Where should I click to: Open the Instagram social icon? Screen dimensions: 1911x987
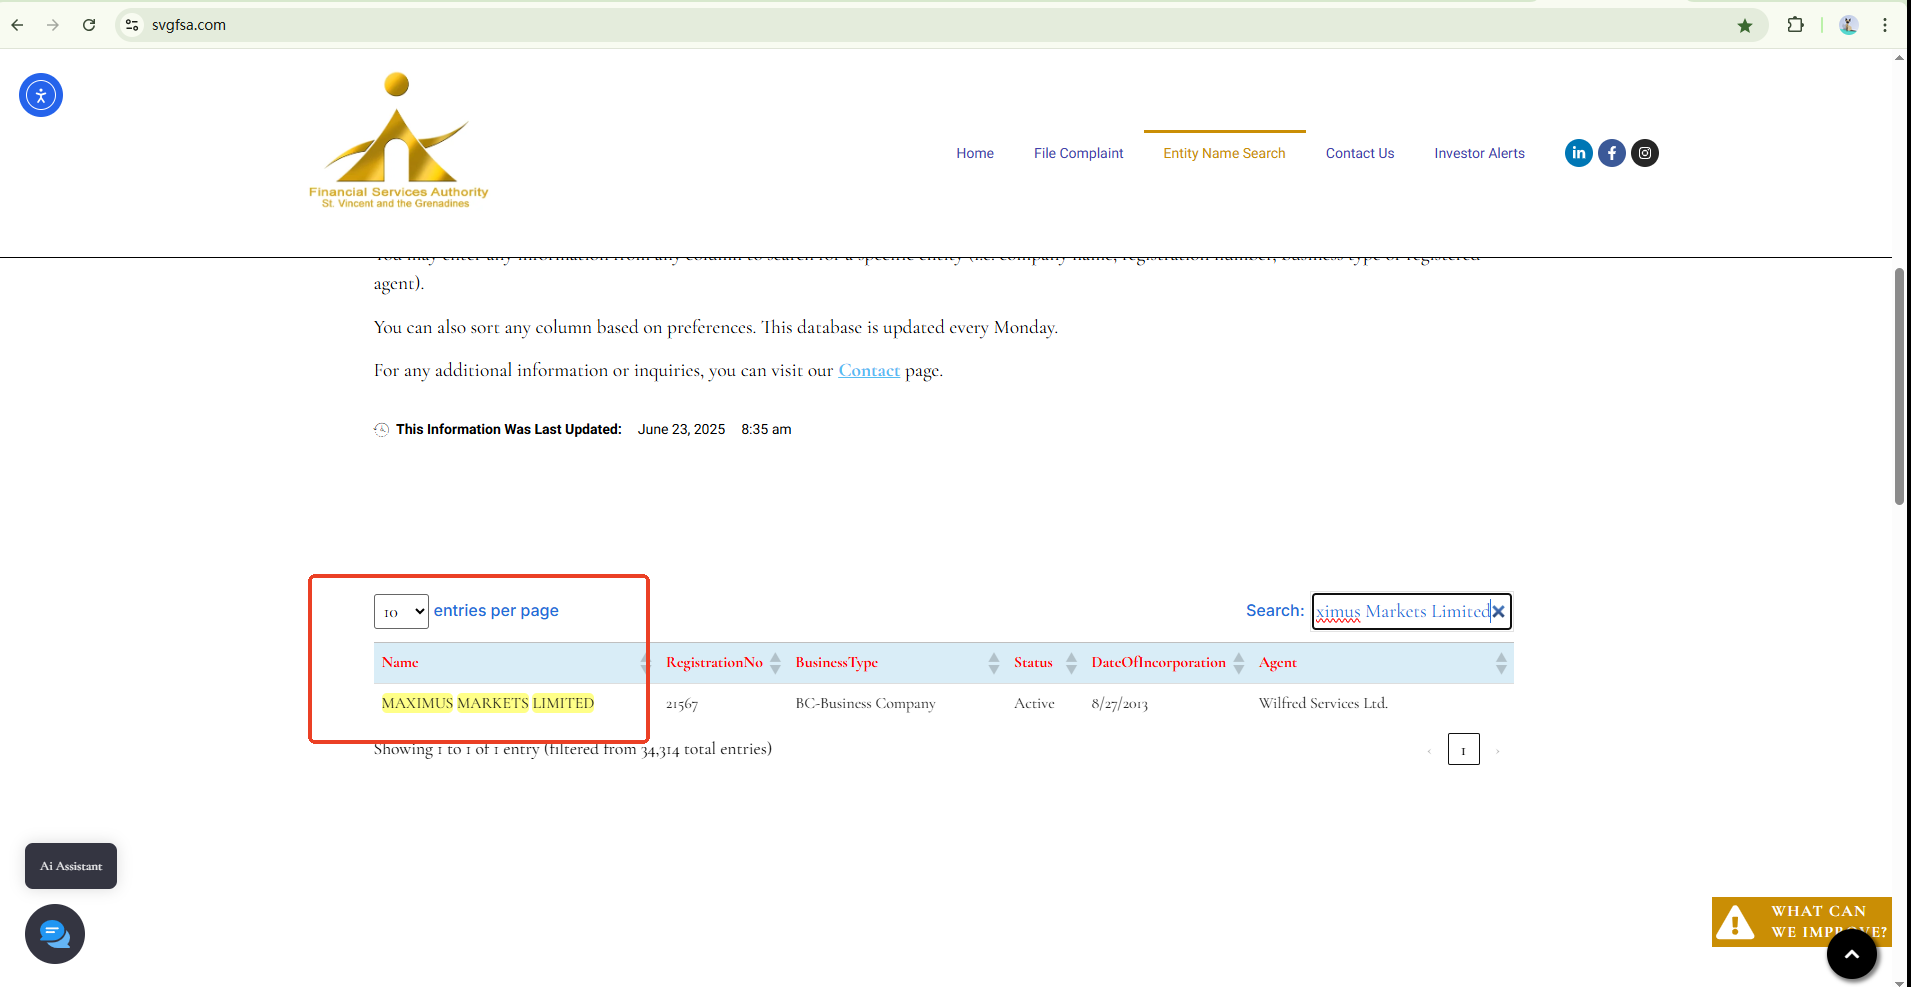(x=1644, y=153)
